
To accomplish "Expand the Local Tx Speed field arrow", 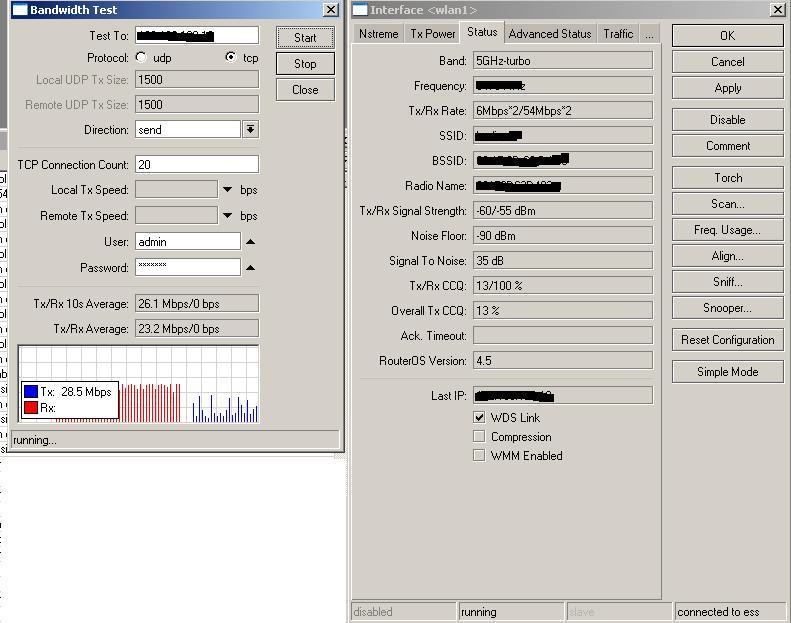I will [228, 190].
